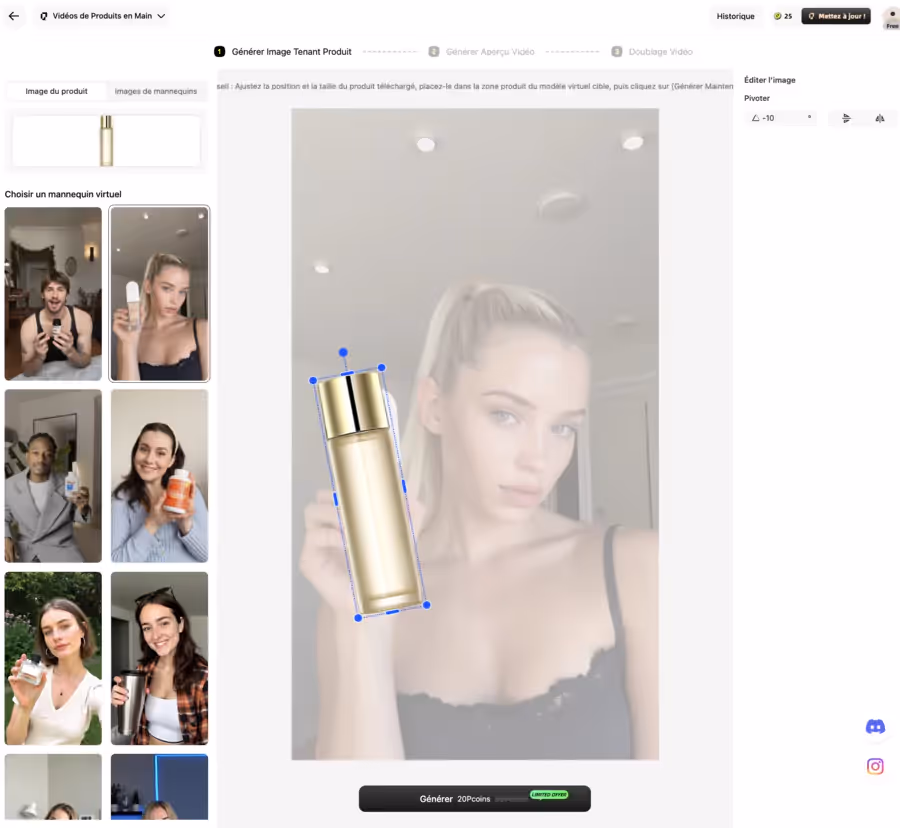The height and width of the screenshot is (828, 900).
Task: Choose the man in black tank top mannequin
Action: point(53,294)
